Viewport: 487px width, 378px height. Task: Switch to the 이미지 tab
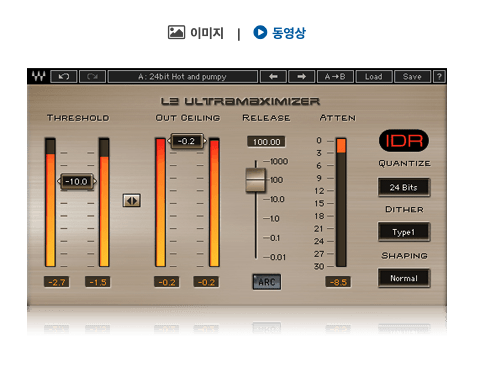[207, 33]
